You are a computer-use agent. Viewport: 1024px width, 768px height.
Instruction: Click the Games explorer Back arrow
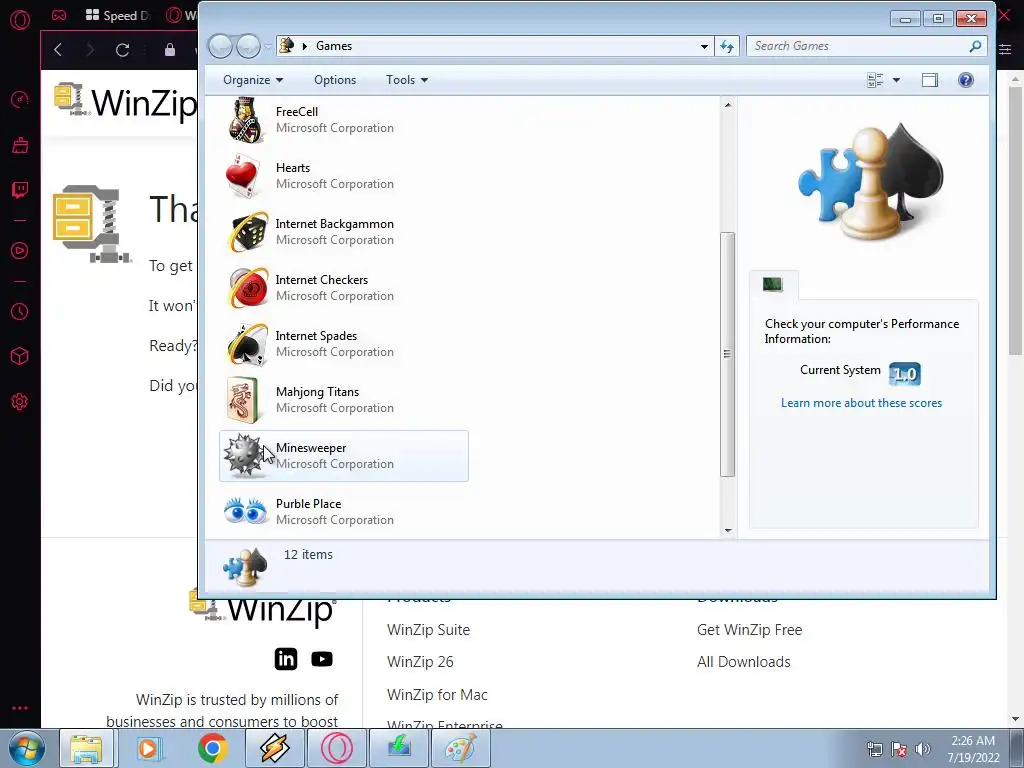coord(220,46)
